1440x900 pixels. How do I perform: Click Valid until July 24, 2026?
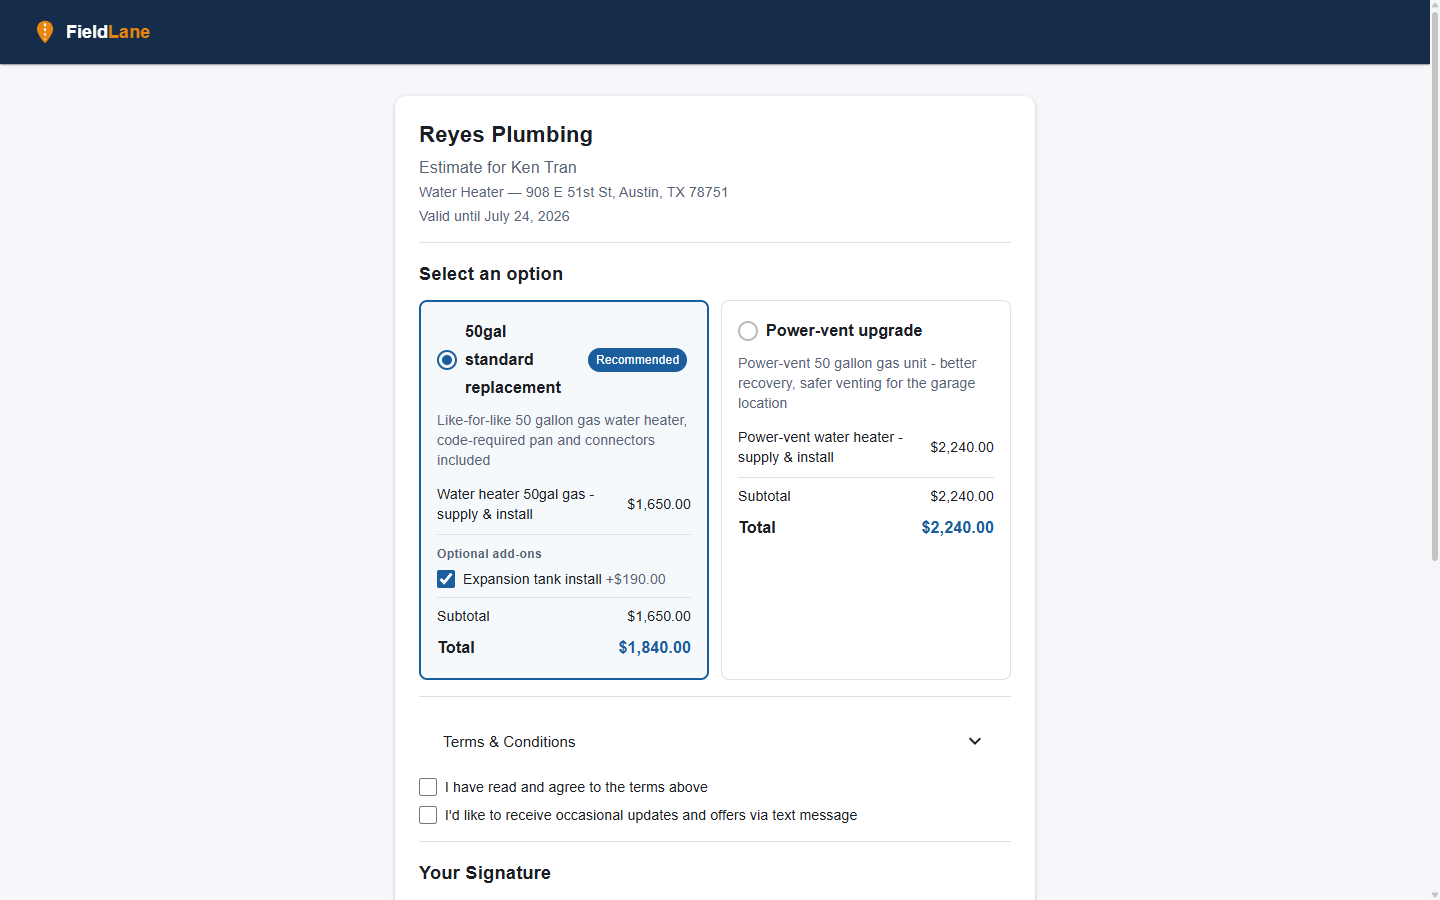coord(494,216)
